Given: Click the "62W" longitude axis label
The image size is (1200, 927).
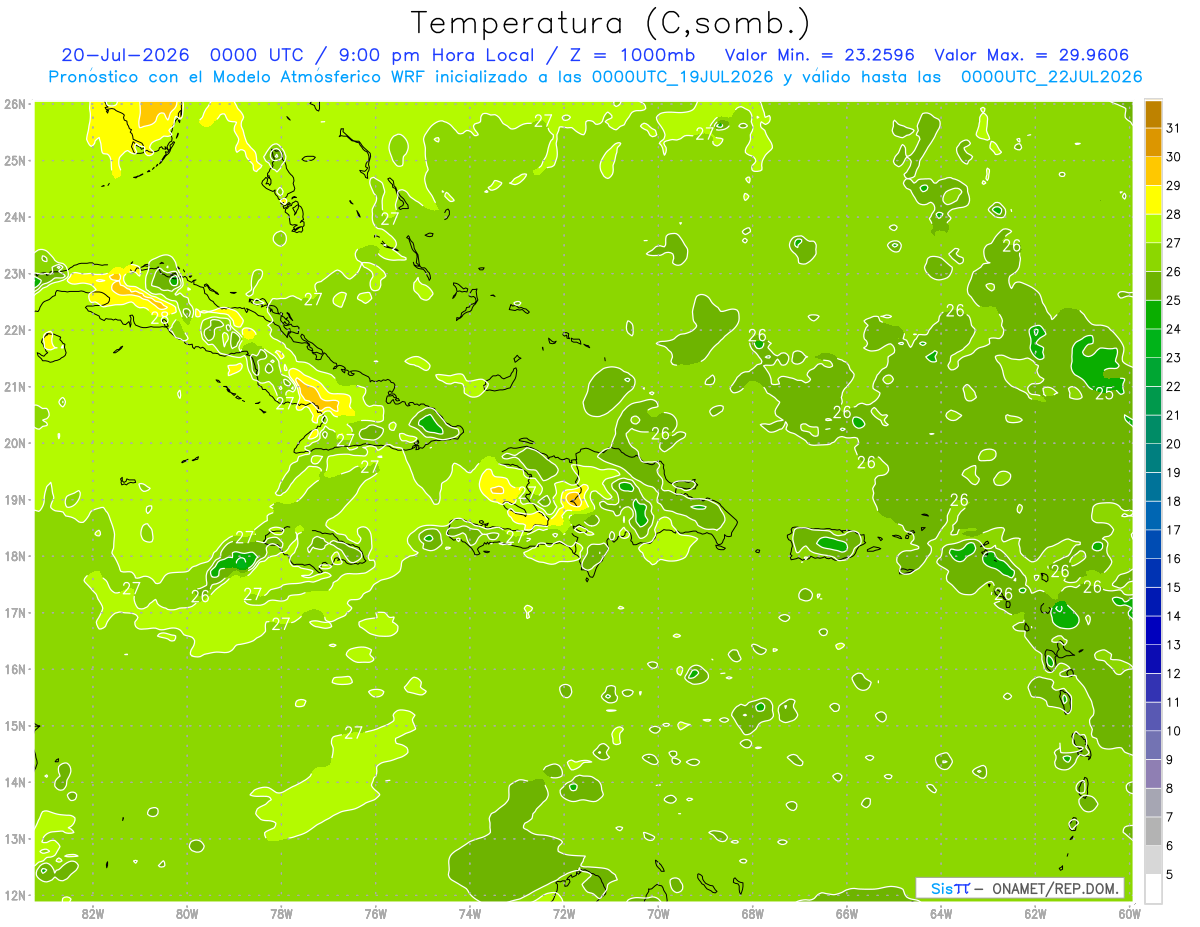Looking at the screenshot, I should (x=1035, y=913).
